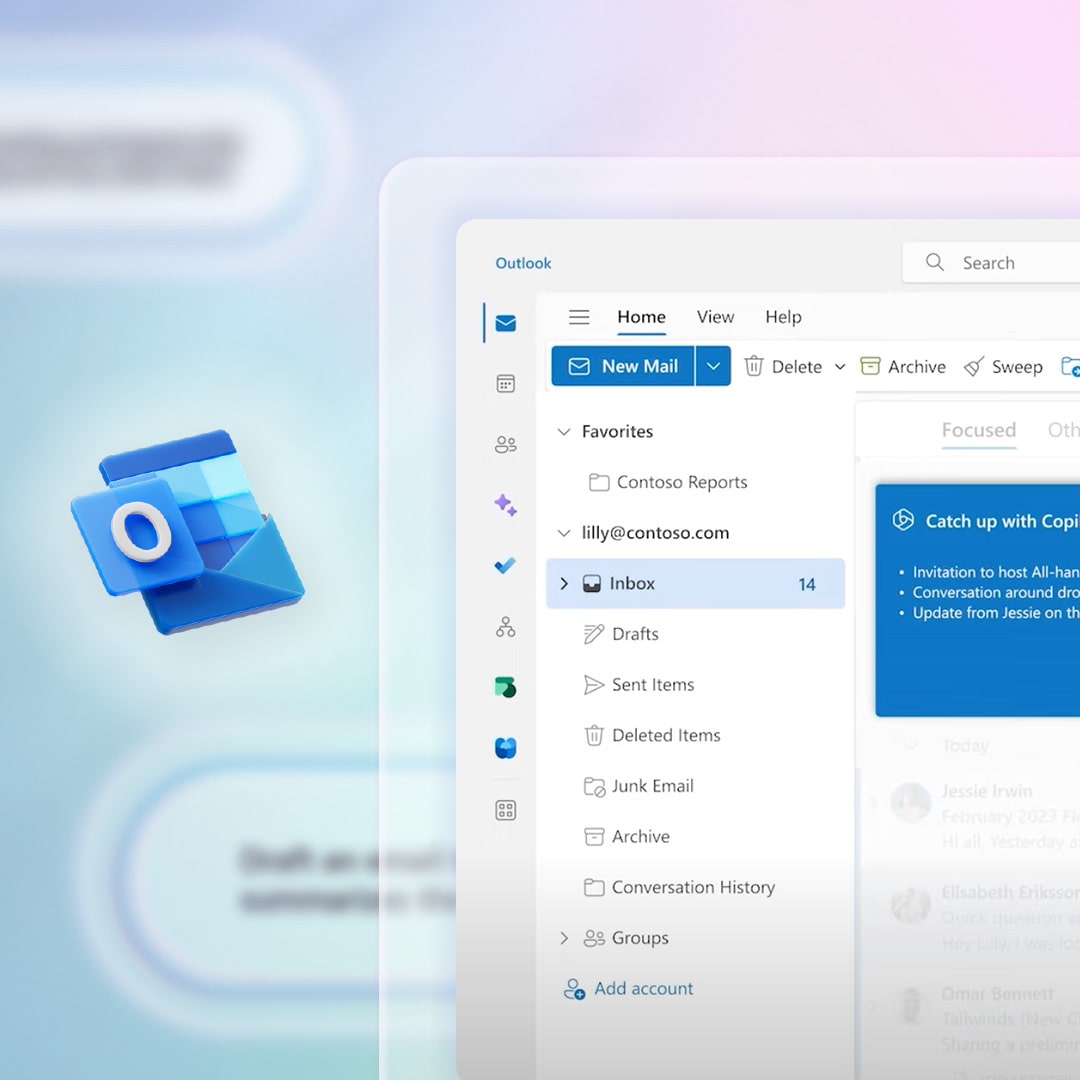Screen dimensions: 1080x1080
Task: Collapse the Favorites section
Action: (564, 432)
